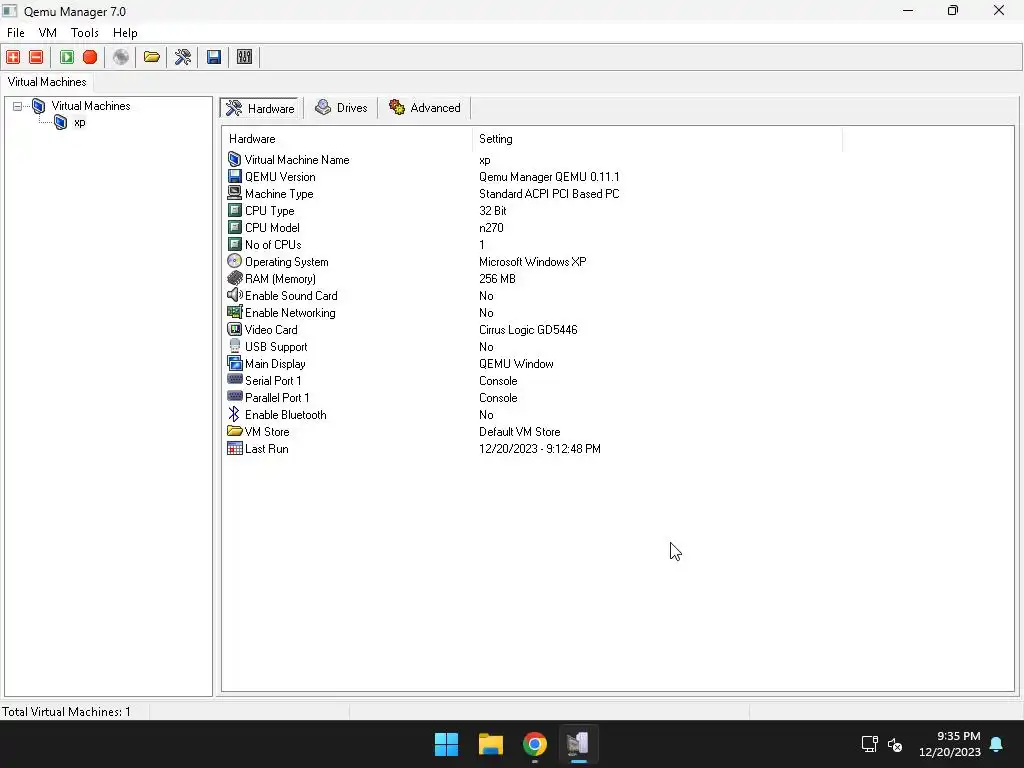Click the Machine Type computer icon

coord(234,193)
